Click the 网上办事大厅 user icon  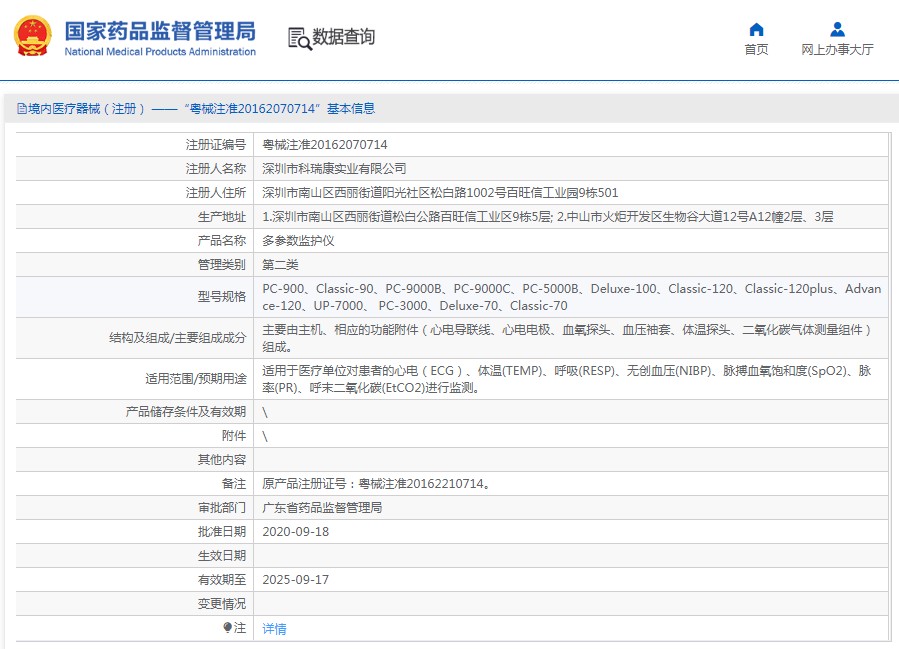point(837,29)
